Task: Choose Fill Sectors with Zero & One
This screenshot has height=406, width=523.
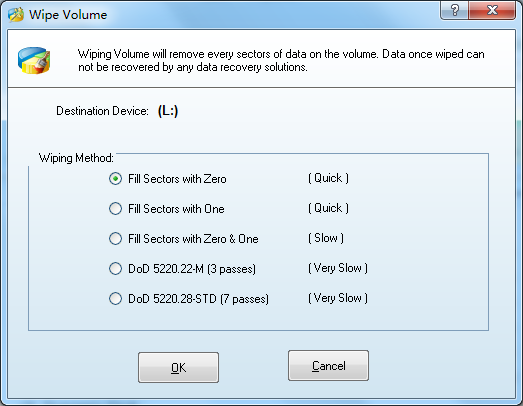Action: coord(115,239)
